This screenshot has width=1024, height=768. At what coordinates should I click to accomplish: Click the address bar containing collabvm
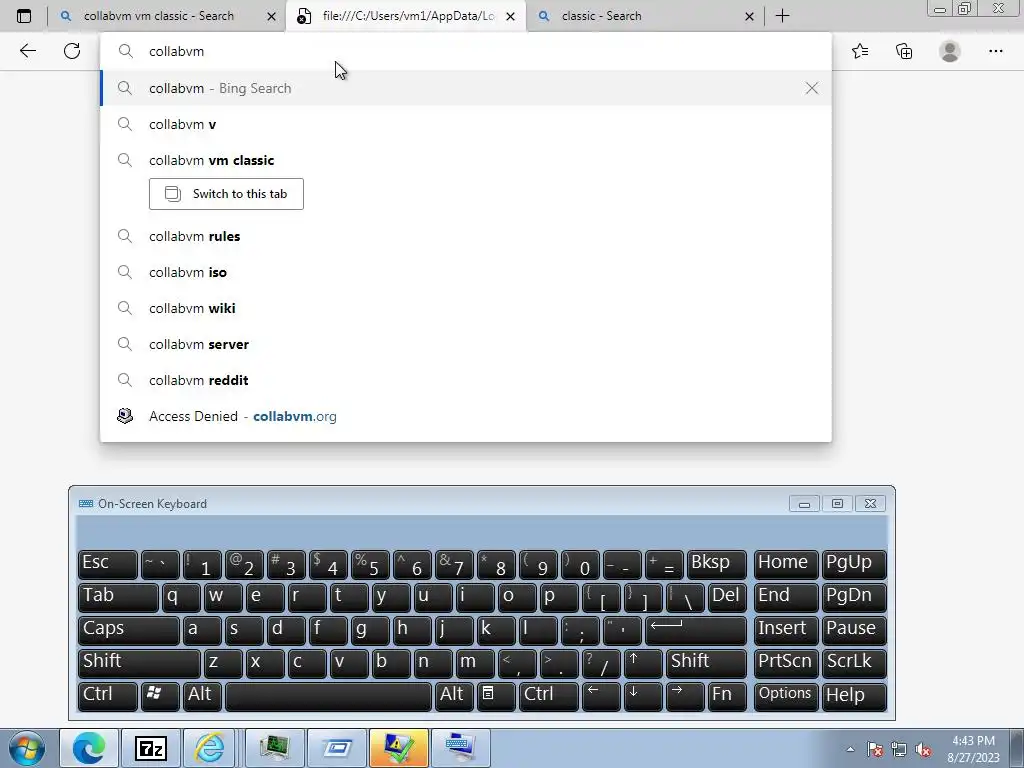coord(466,51)
